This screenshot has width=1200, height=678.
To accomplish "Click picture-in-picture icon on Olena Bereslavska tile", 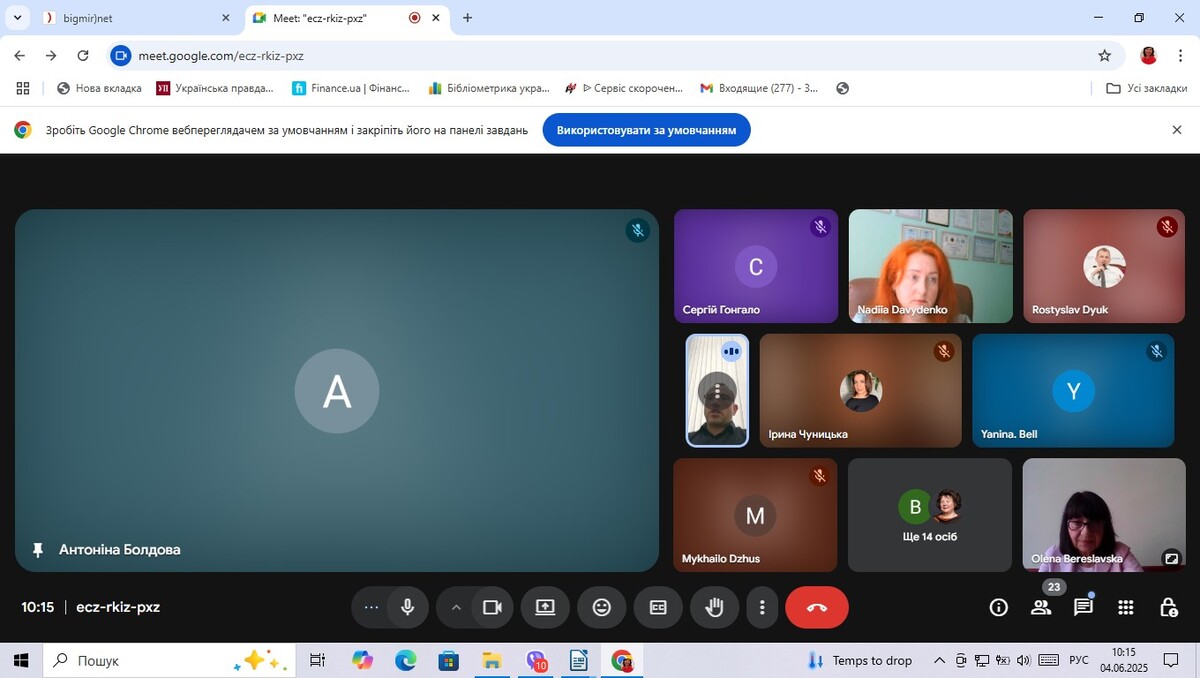I will coord(1171,558).
